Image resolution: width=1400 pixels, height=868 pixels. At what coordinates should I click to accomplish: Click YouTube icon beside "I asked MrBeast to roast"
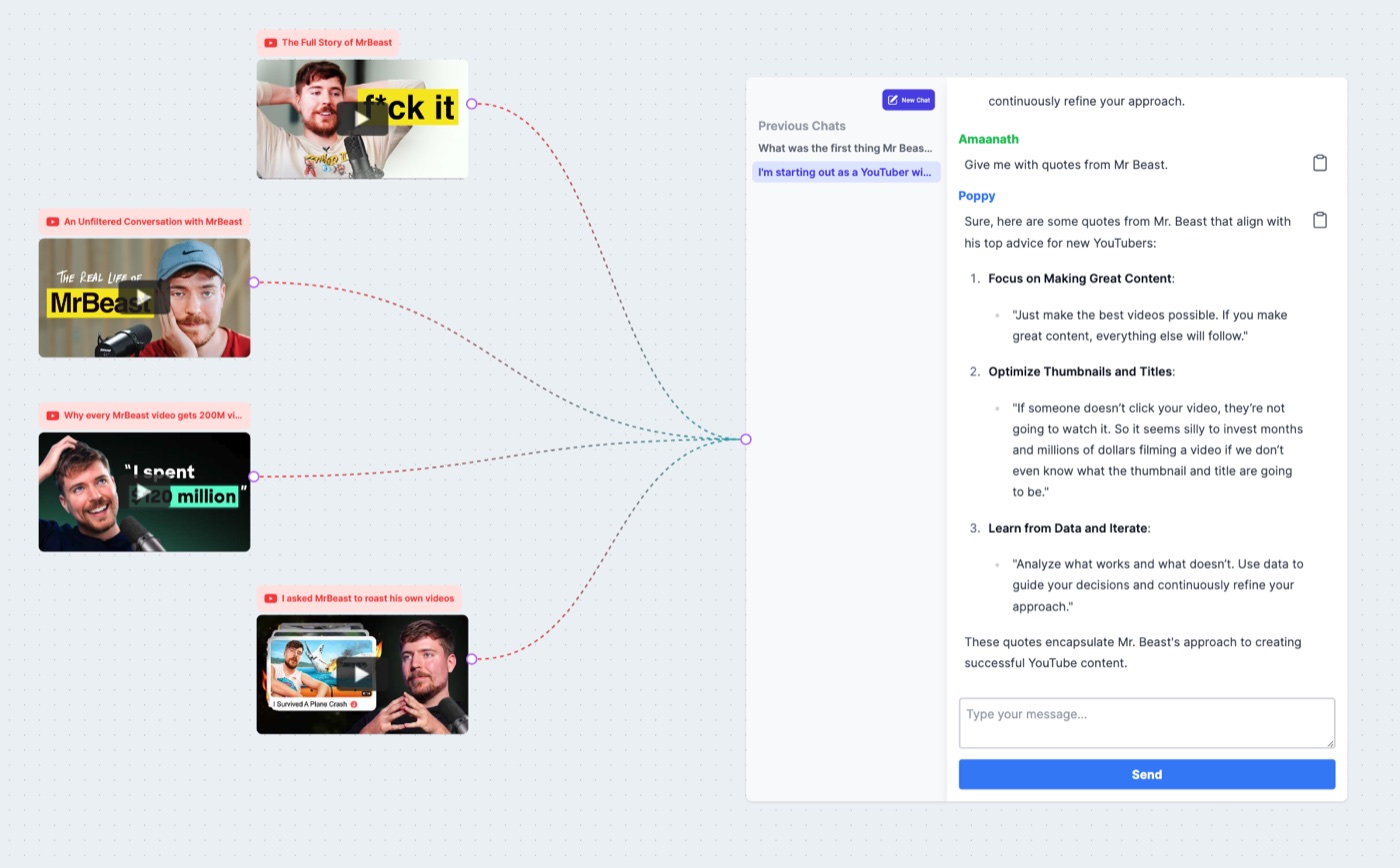point(270,599)
